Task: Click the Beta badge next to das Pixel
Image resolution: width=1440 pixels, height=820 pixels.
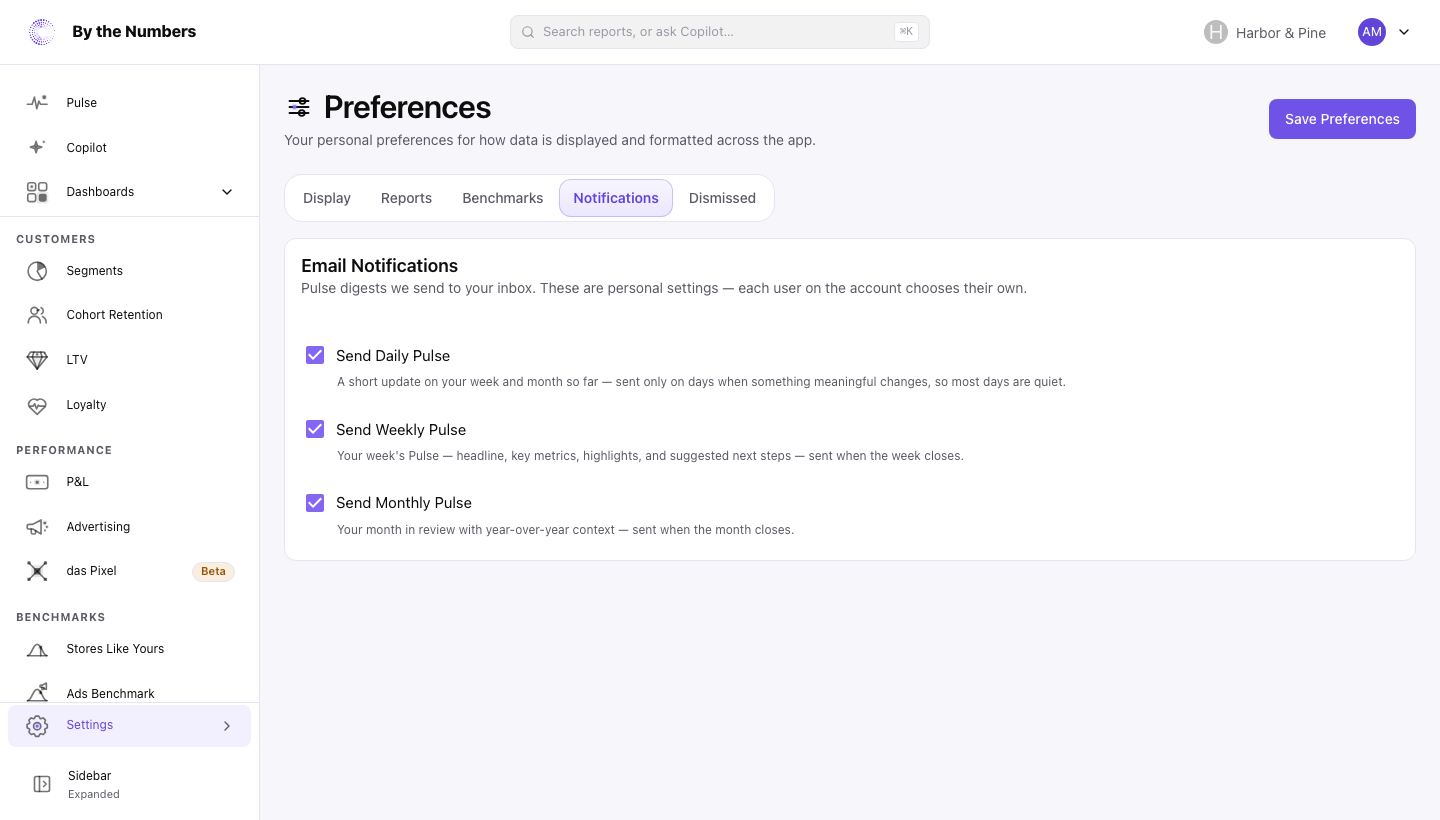Action: tap(213, 571)
